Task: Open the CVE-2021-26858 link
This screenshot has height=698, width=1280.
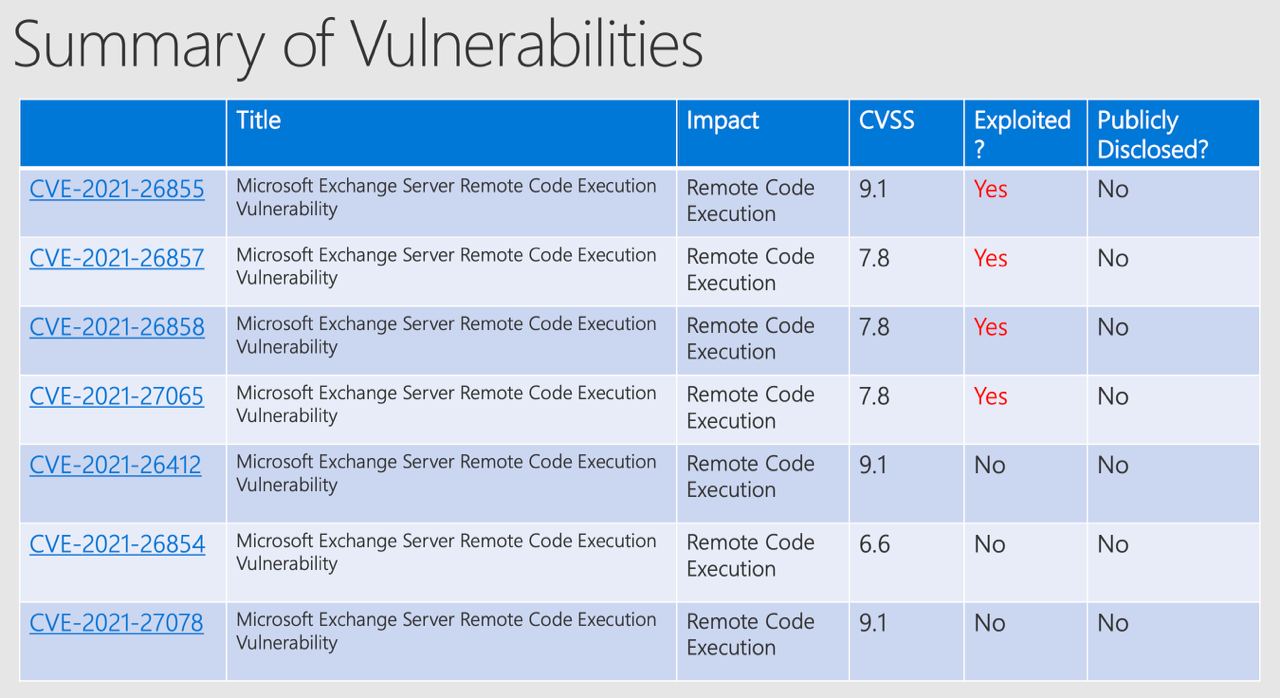Action: pos(117,327)
